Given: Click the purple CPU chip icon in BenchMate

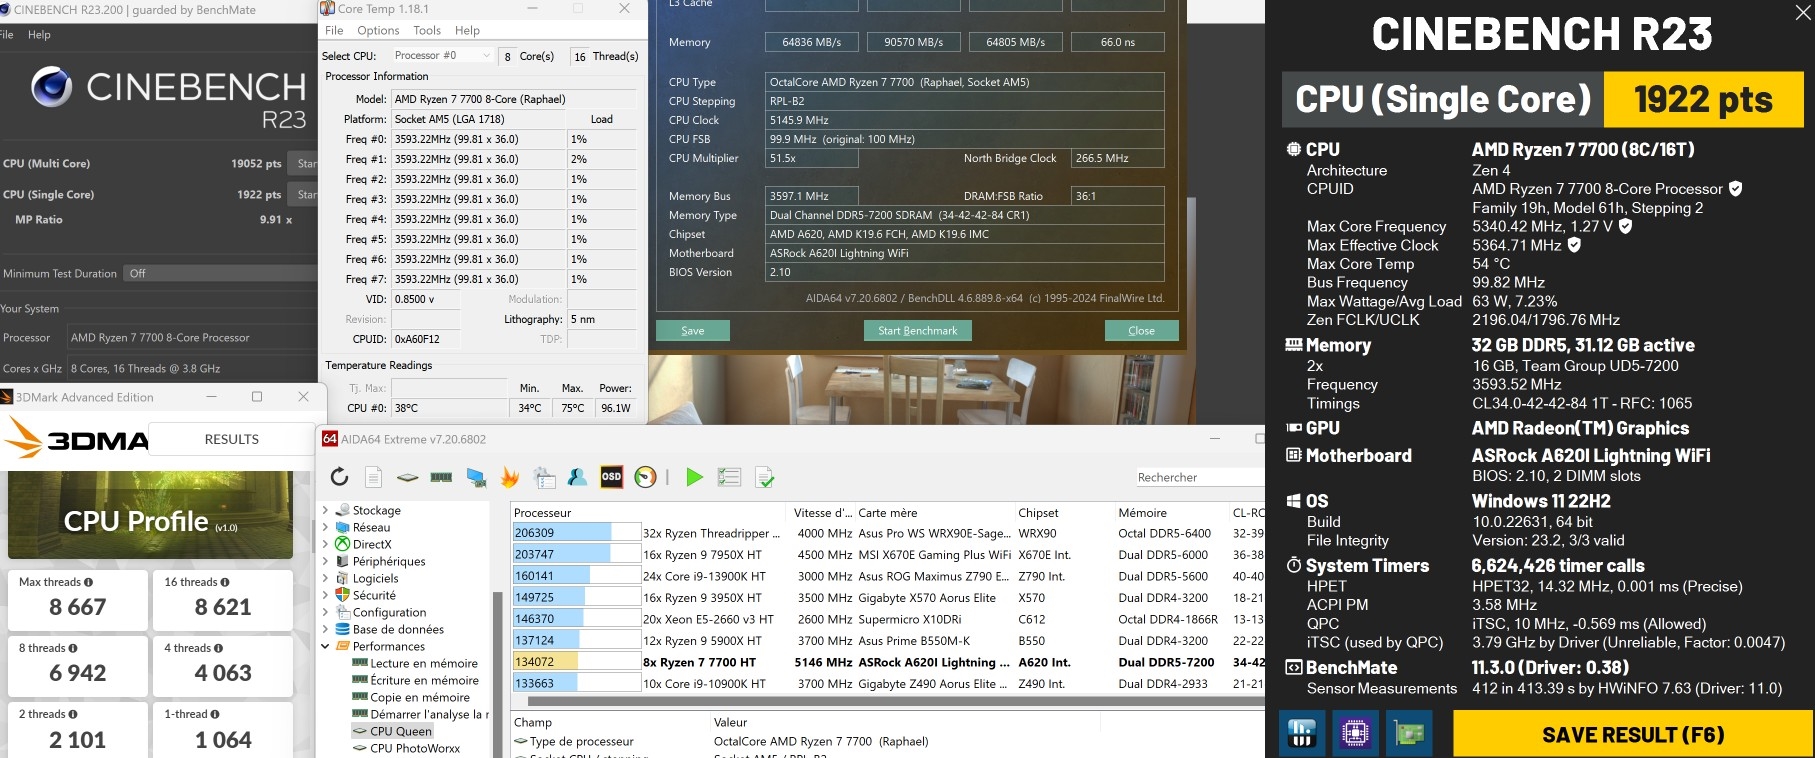Looking at the screenshot, I should [1355, 734].
